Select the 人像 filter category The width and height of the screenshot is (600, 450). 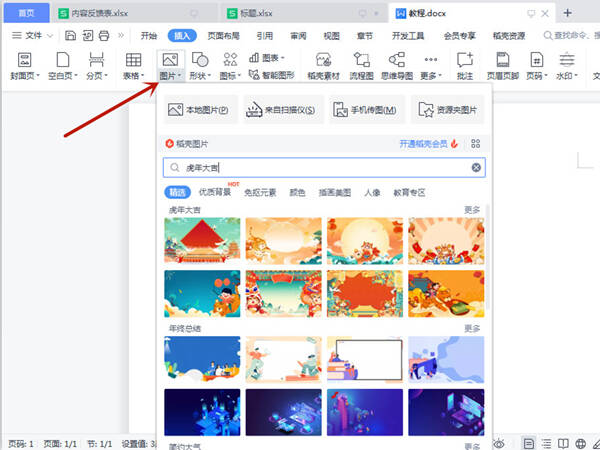click(372, 192)
